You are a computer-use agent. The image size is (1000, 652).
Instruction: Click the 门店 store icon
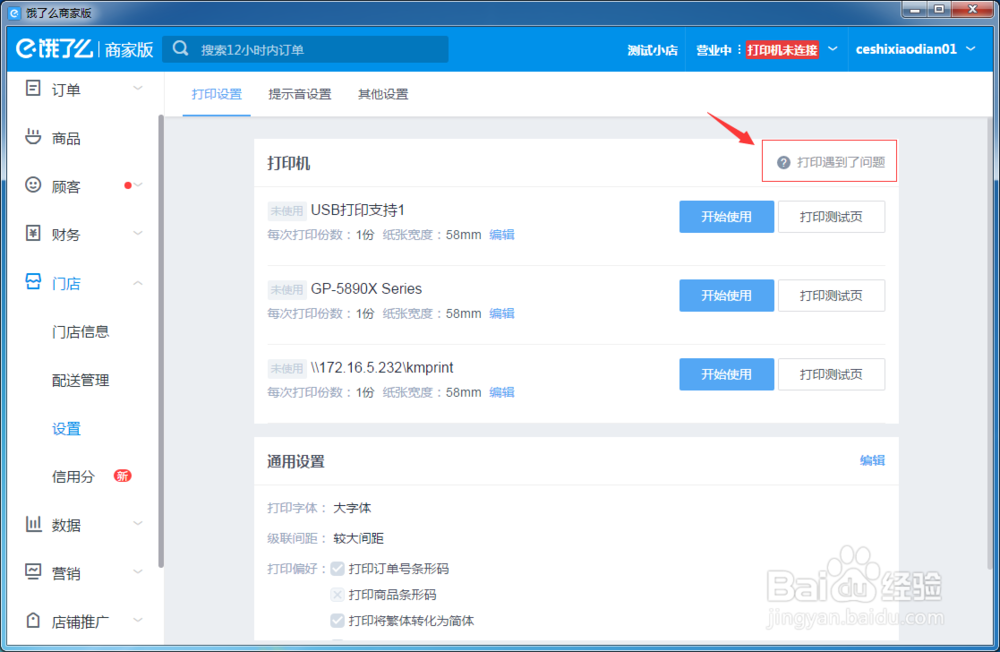[33, 281]
